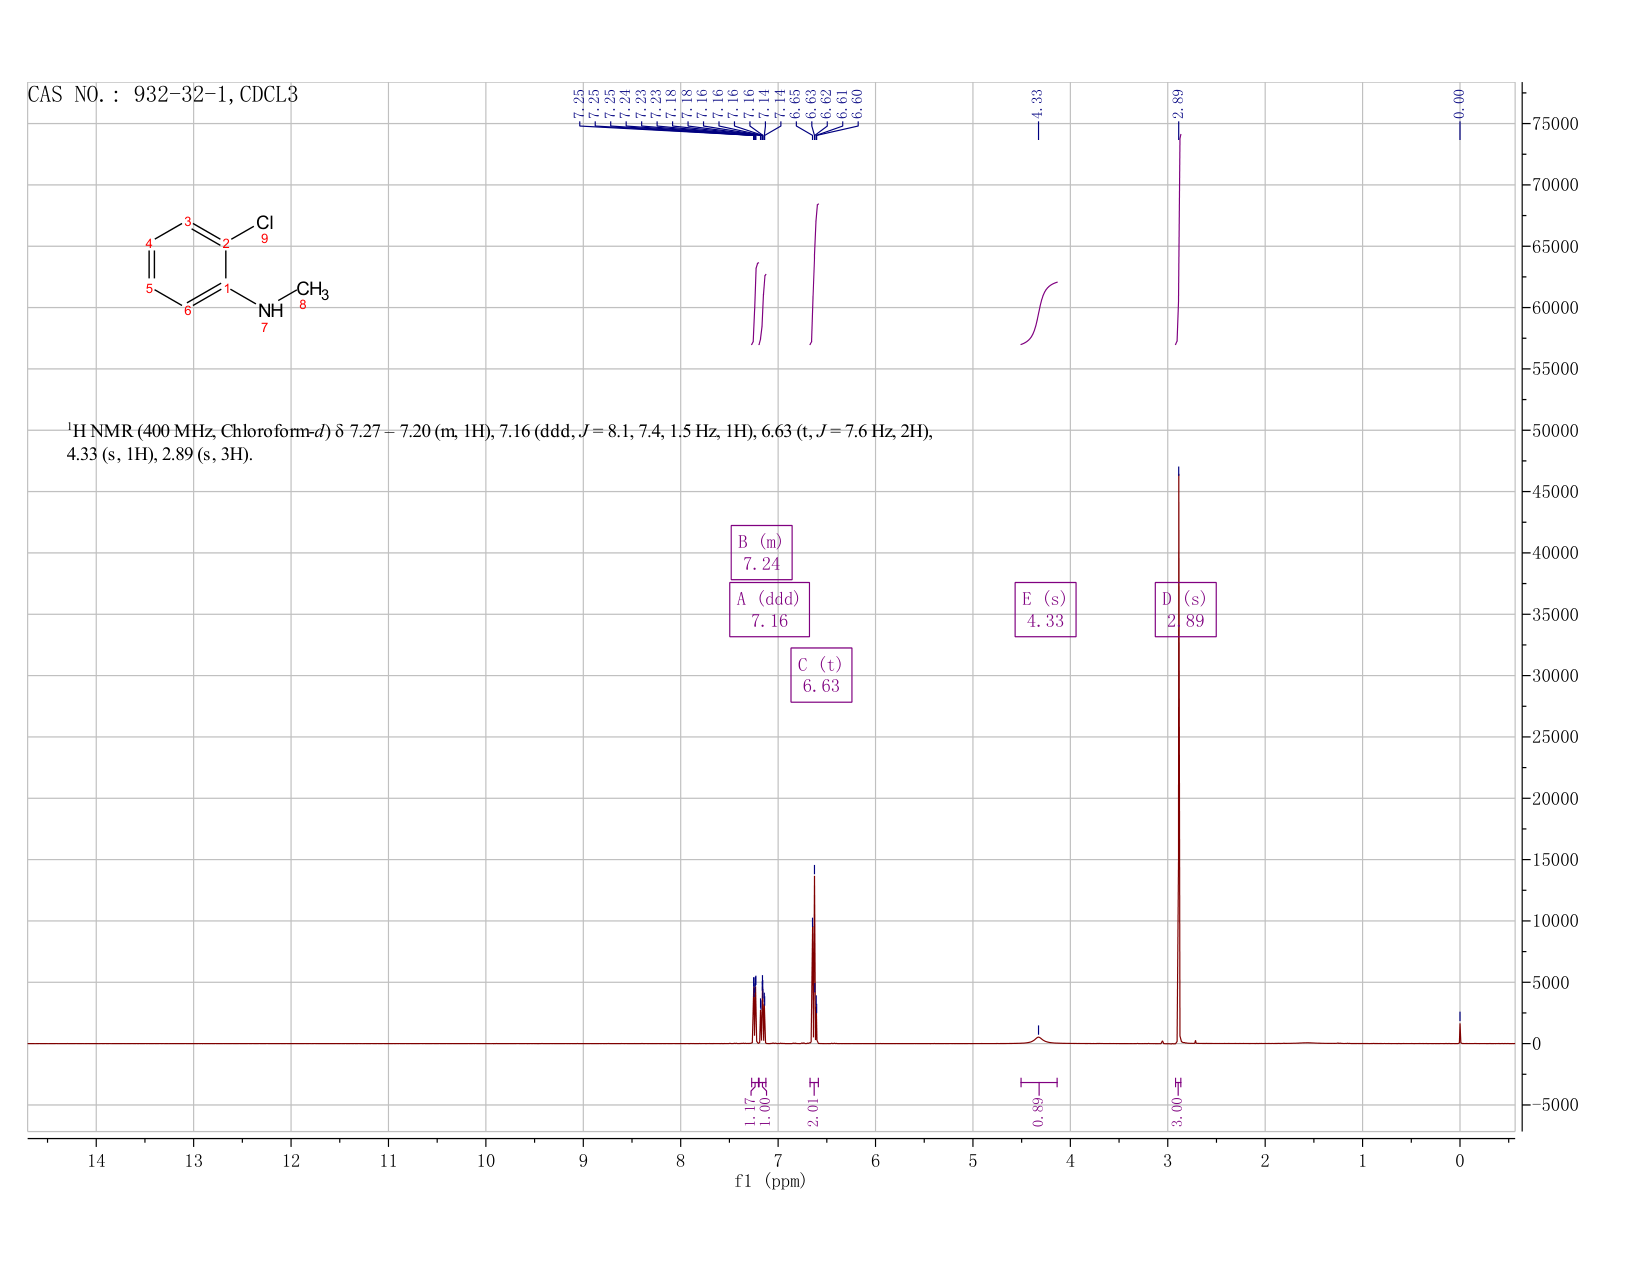The width and height of the screenshot is (1650, 1275).
Task: Select the 'A (ddd) 7.16' multiplet box
Action: [769, 609]
